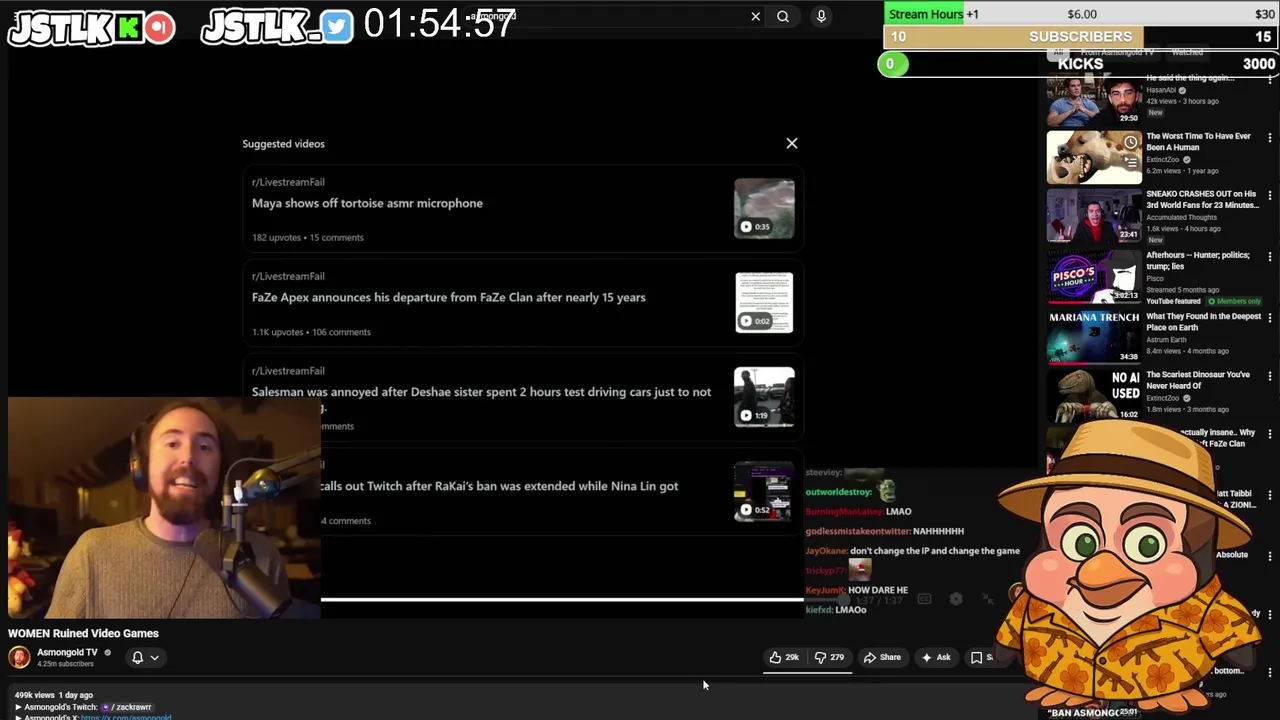Activate voice search microphone icon

(821, 16)
